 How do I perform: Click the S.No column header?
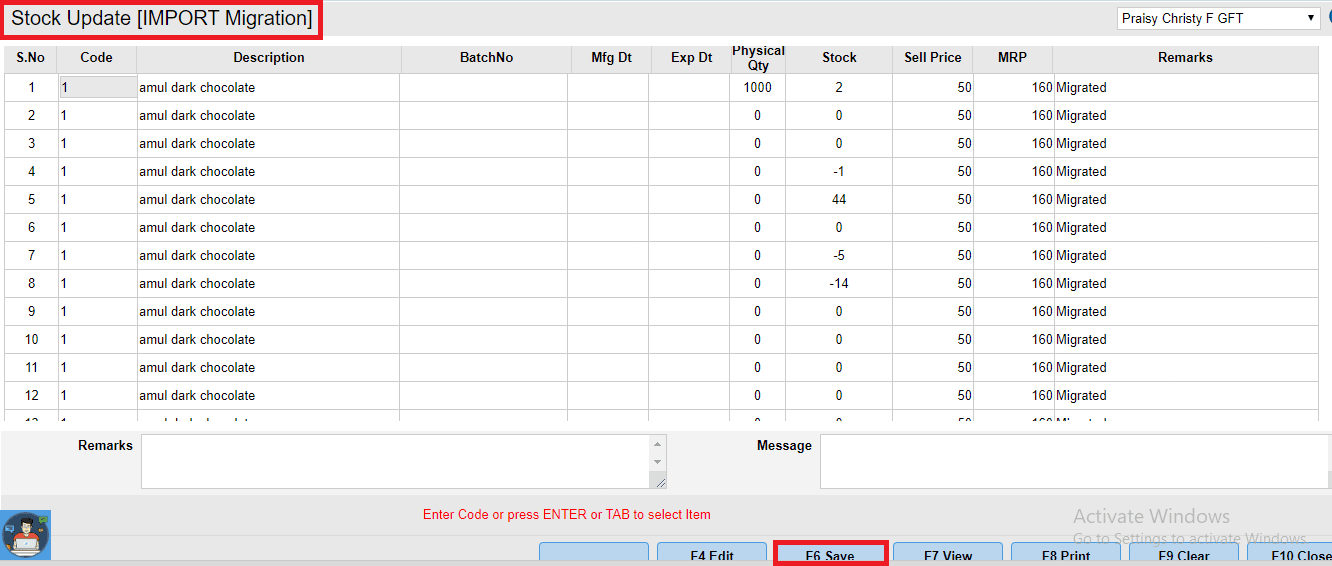pyautogui.click(x=31, y=58)
